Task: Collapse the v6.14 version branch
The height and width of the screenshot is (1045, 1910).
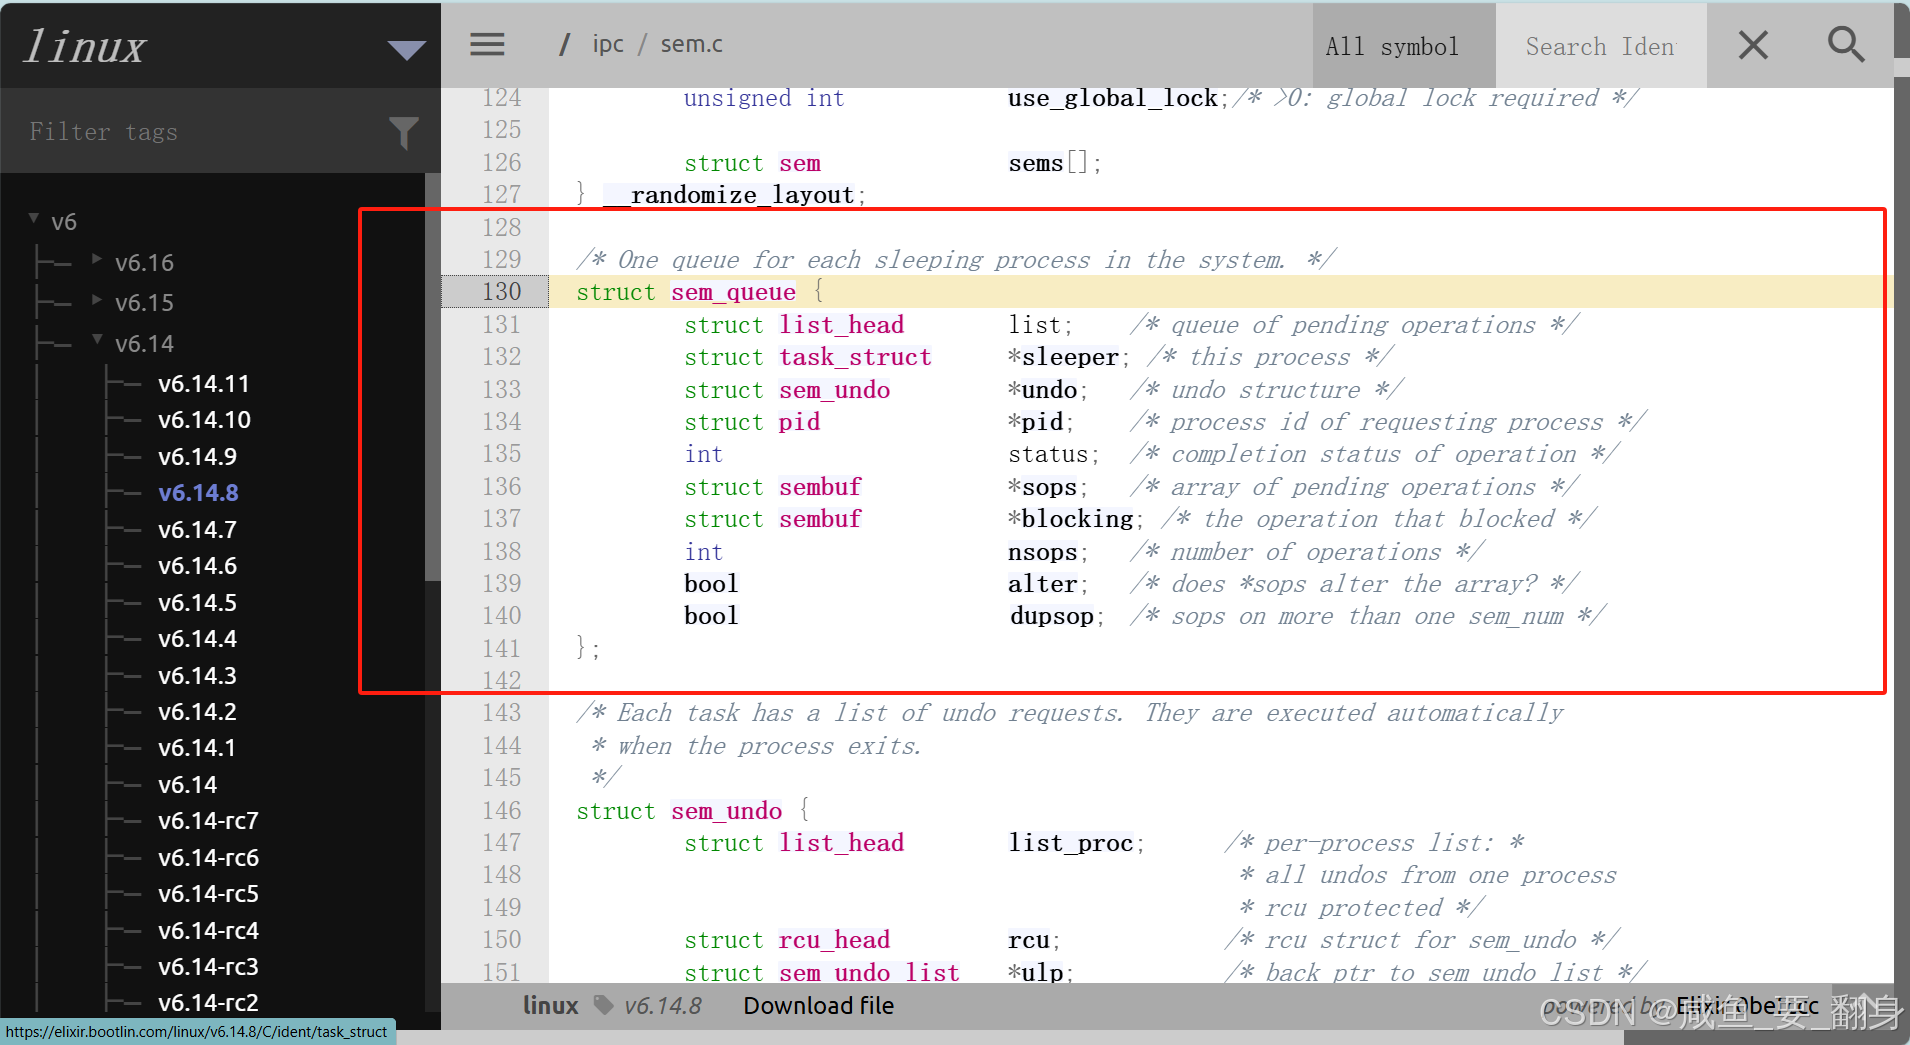Action: [97, 340]
